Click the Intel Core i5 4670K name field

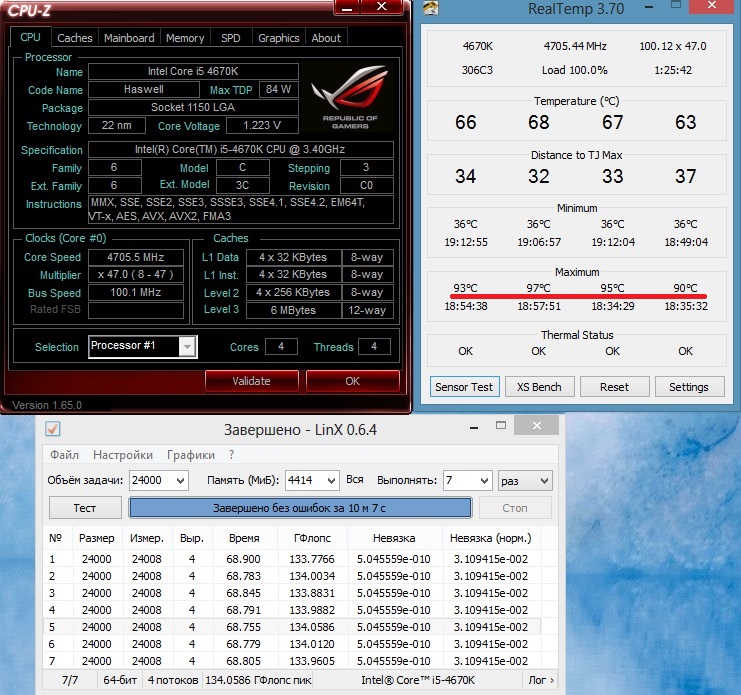point(193,71)
